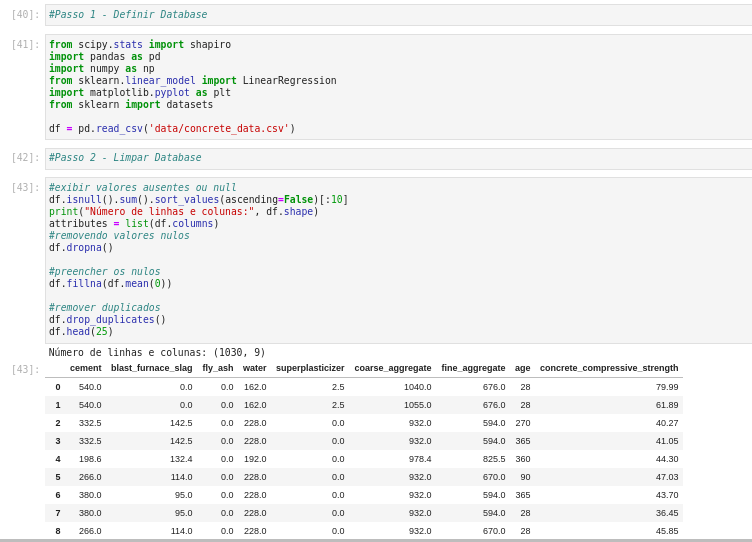Click row index 8 of the dataframe

click(58, 531)
